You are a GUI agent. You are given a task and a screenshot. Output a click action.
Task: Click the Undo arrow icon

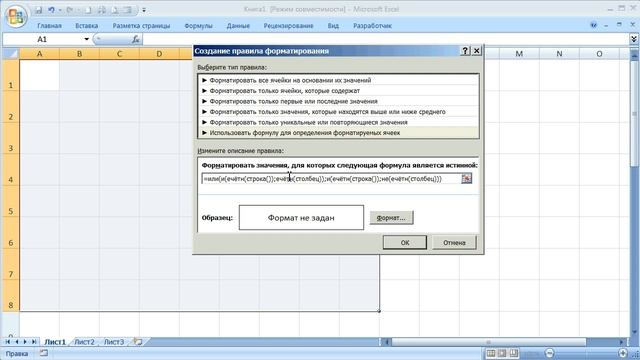[x=51, y=10]
